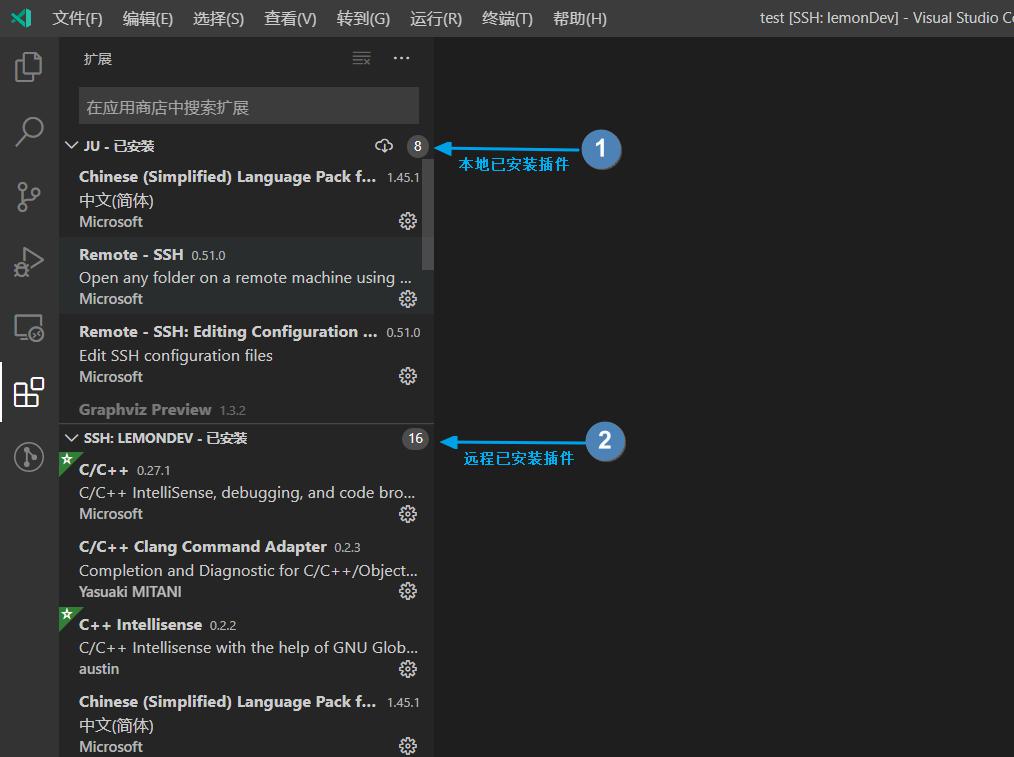Viewport: 1014px width, 757px height.
Task: Focus the 在应用商店中搜索扩展 search box
Action: pos(249,106)
